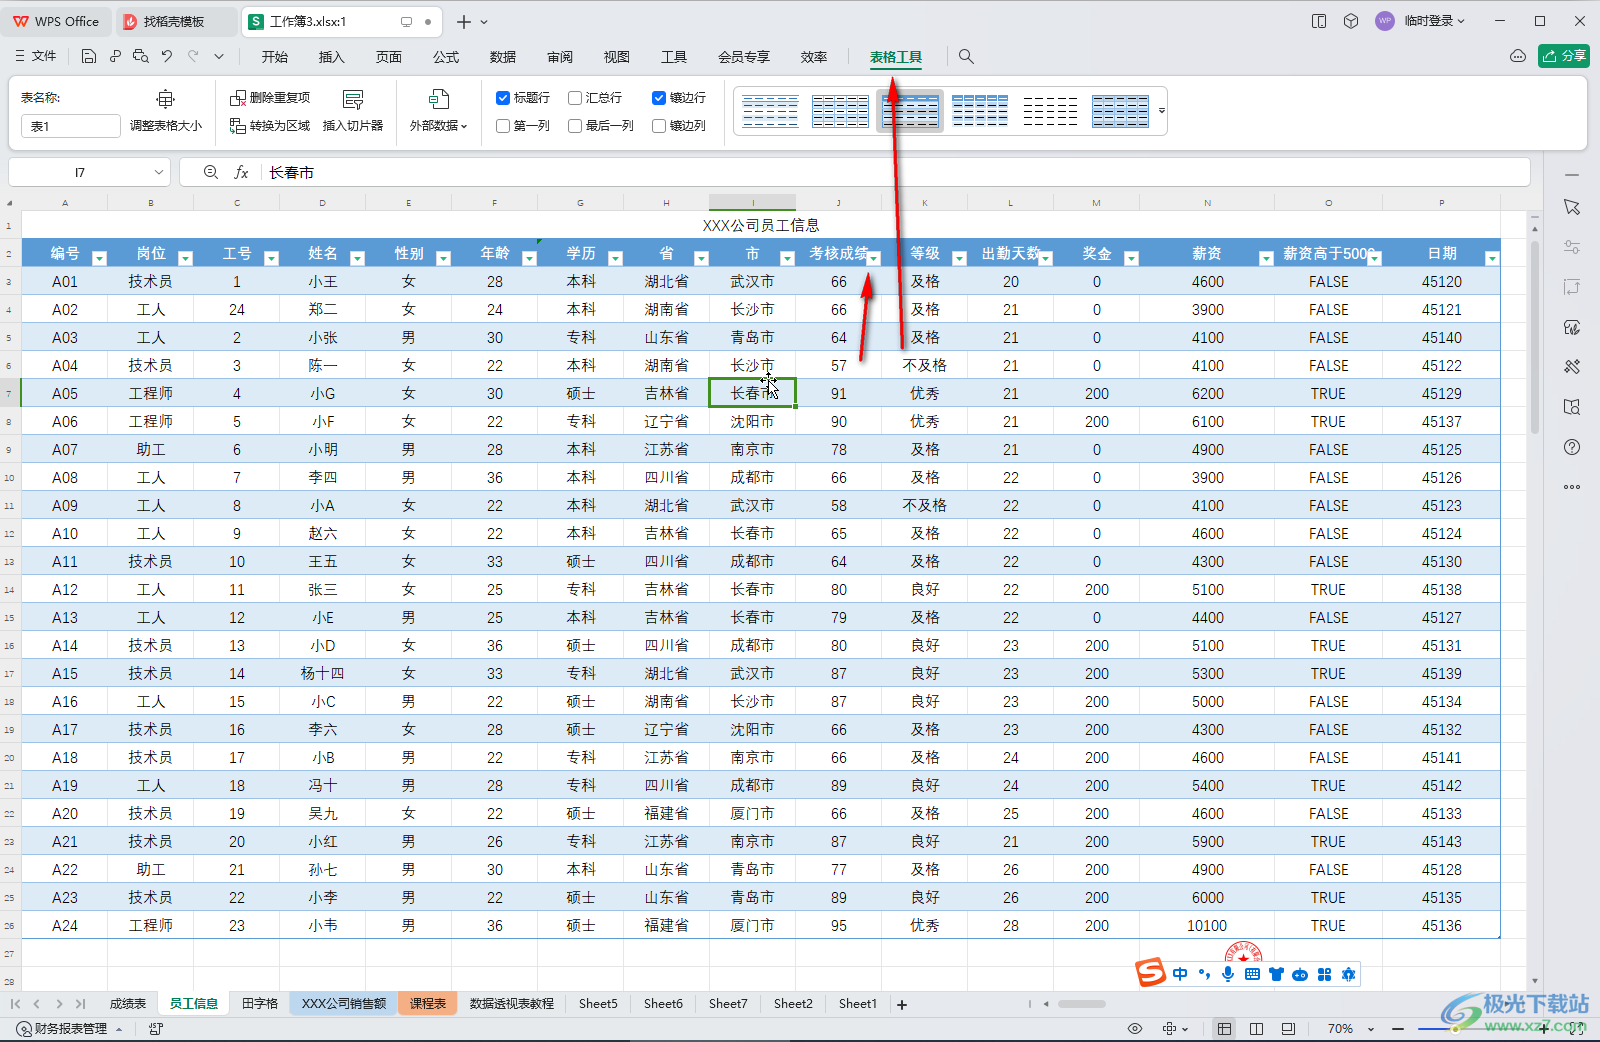Open the zoom percentage dropdown
The width and height of the screenshot is (1600, 1042).
(x=1371, y=1029)
